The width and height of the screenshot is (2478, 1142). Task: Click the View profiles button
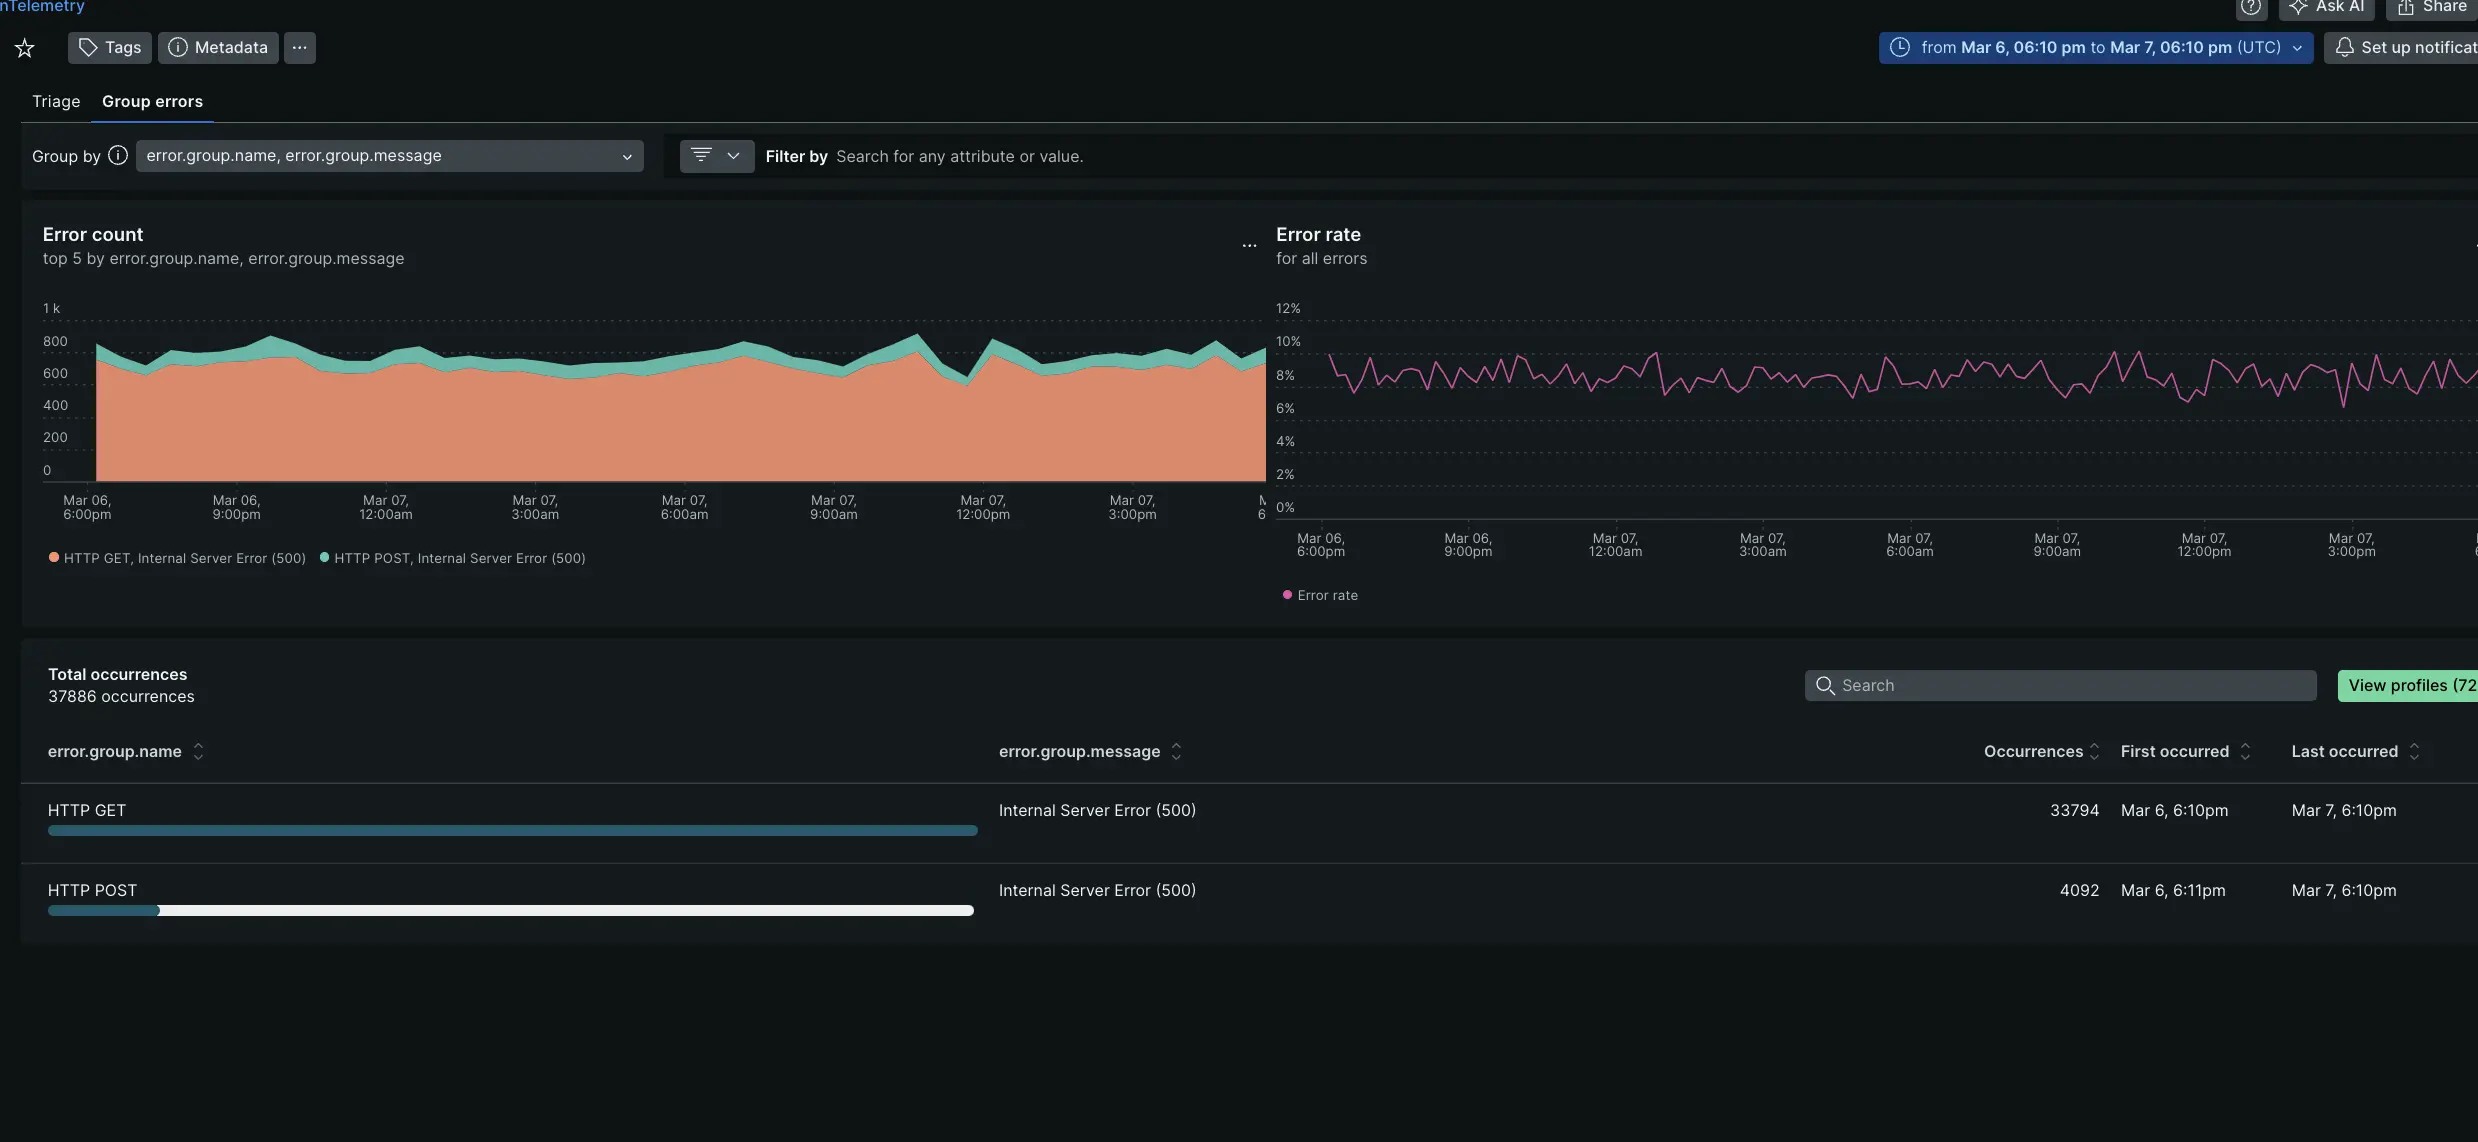tap(2410, 686)
